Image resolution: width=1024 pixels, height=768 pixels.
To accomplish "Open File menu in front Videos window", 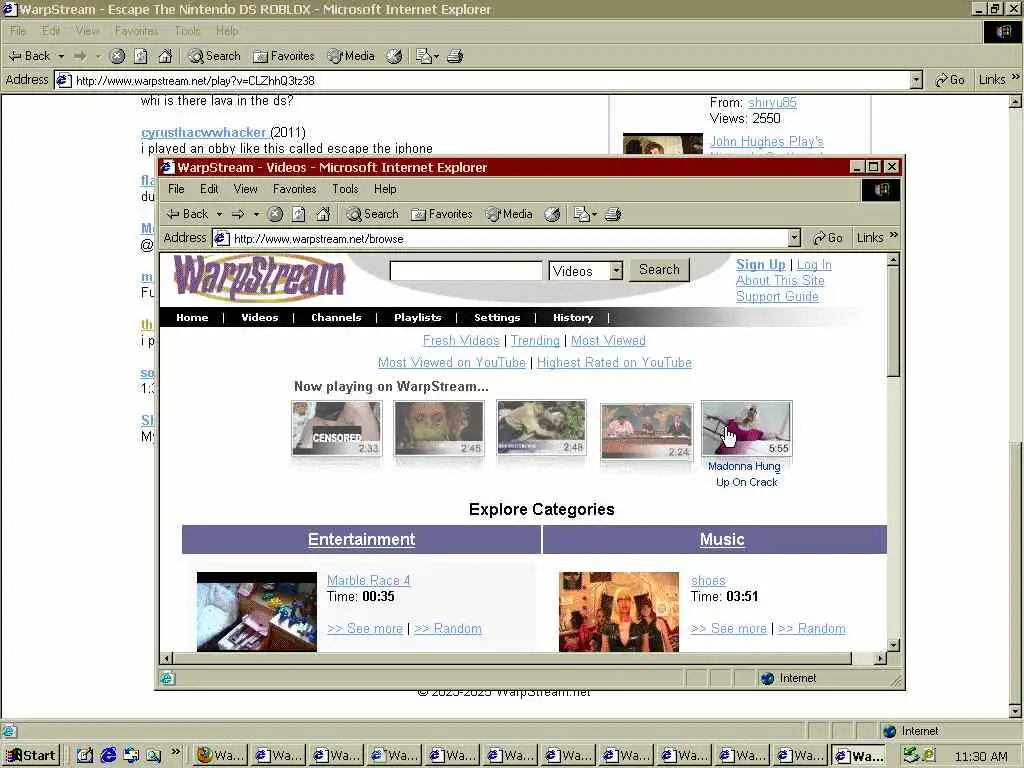I will (x=176, y=189).
